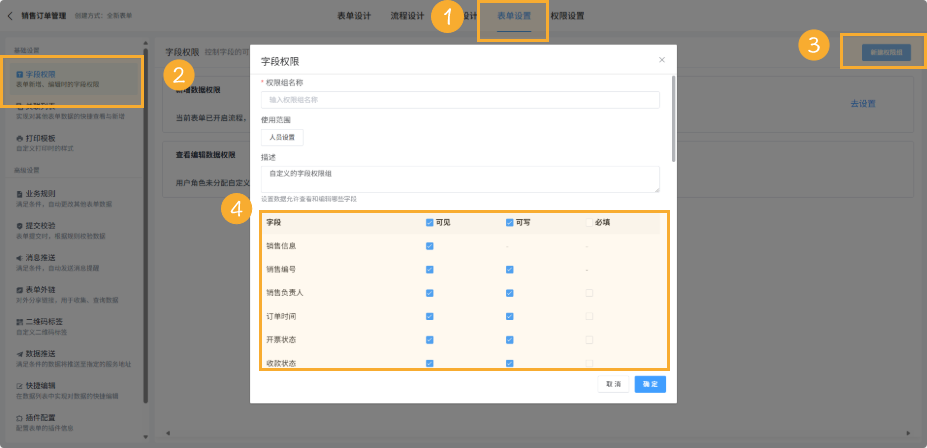The width and height of the screenshot is (927, 448).
Task: Check 必填 for 开票状态
Action: [589, 340]
